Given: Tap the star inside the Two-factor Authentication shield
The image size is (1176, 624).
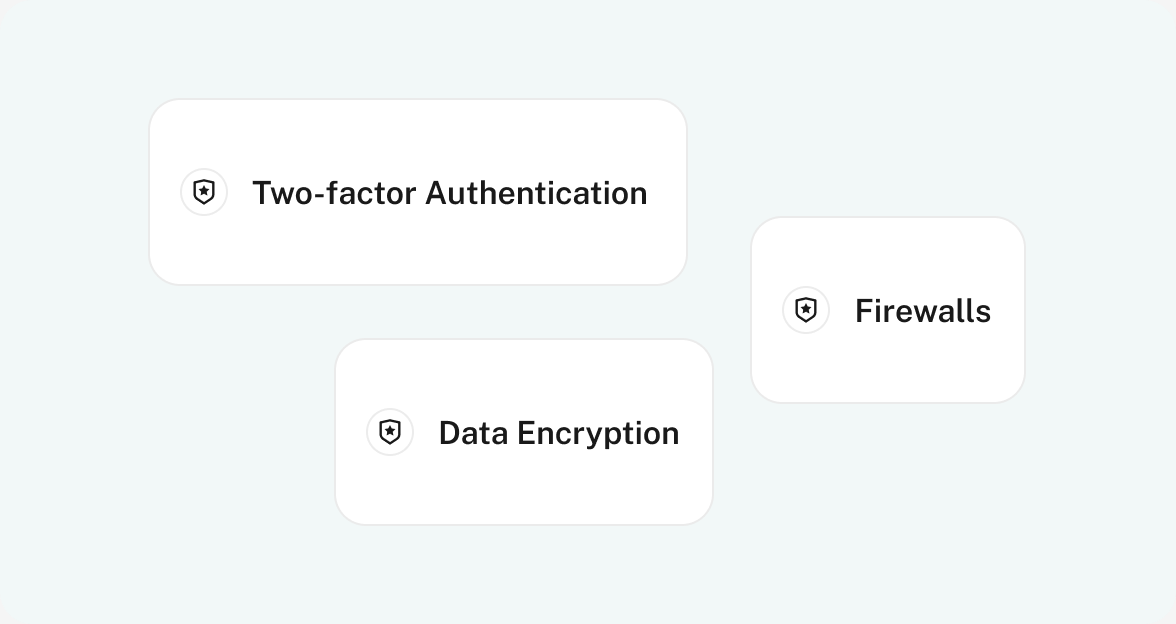Looking at the screenshot, I should (x=204, y=191).
